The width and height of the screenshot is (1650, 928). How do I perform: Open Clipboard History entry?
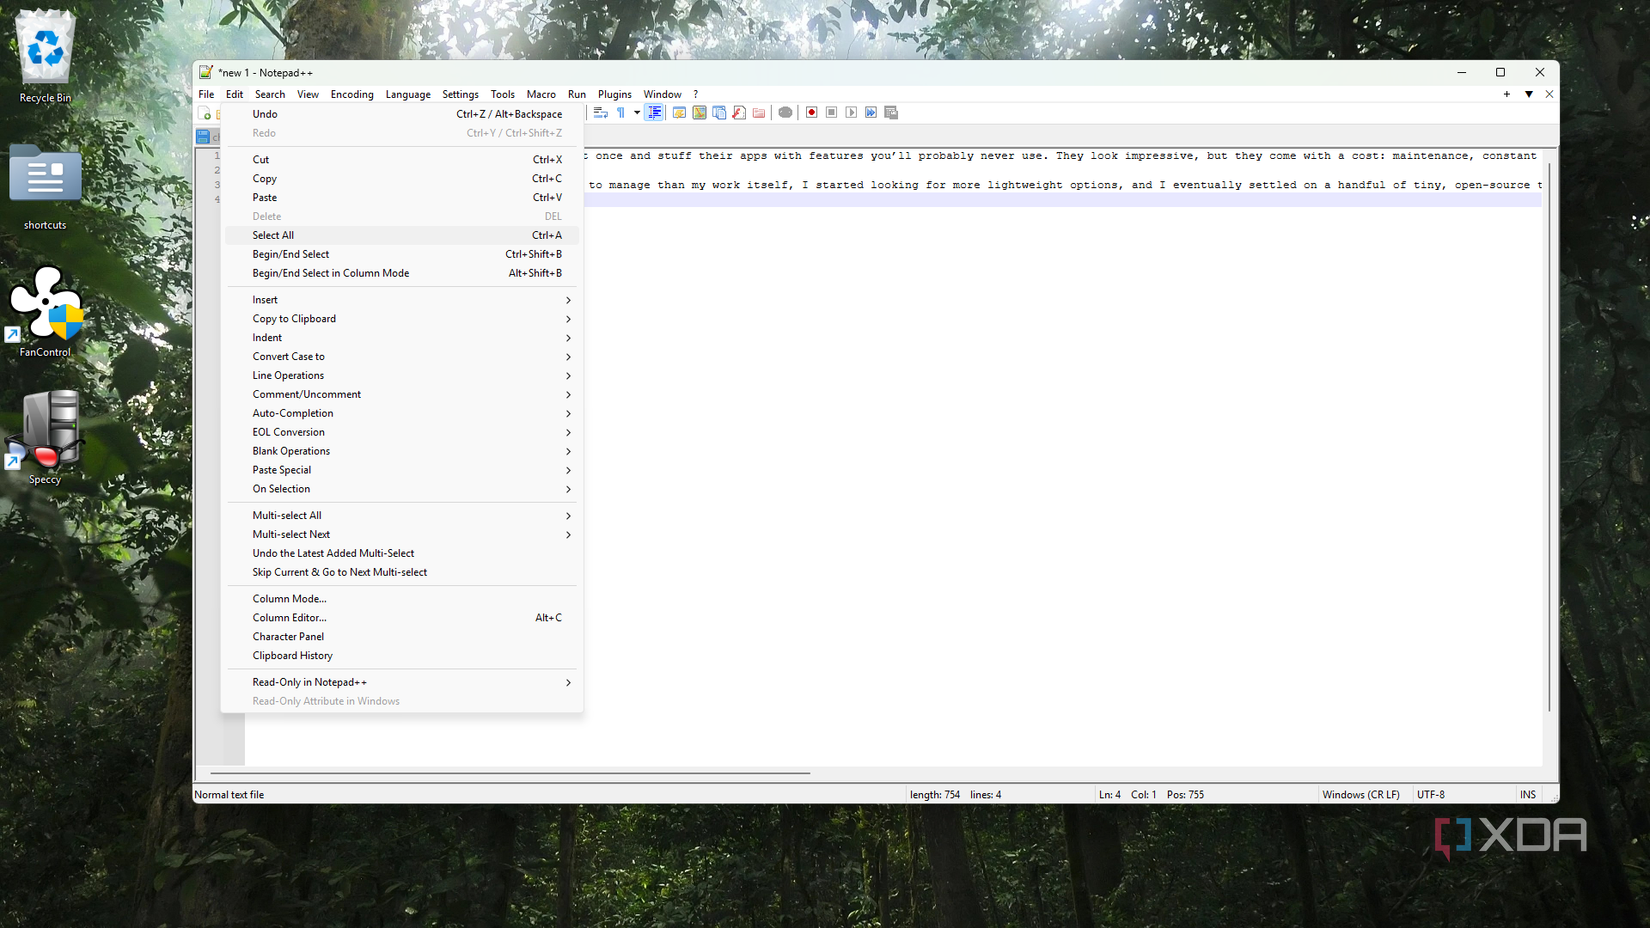tap(402, 656)
